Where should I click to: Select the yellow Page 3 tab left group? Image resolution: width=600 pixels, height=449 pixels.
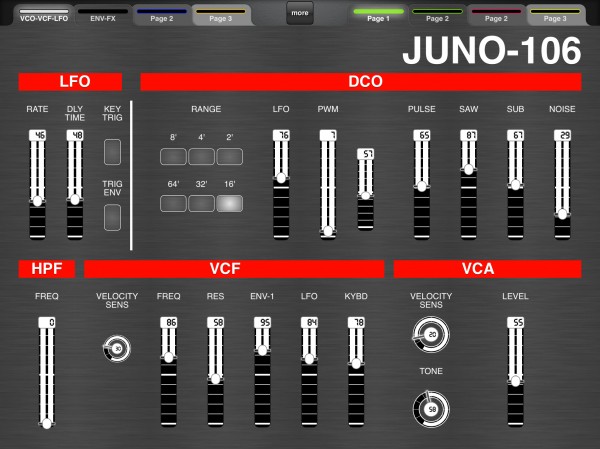[221, 15]
